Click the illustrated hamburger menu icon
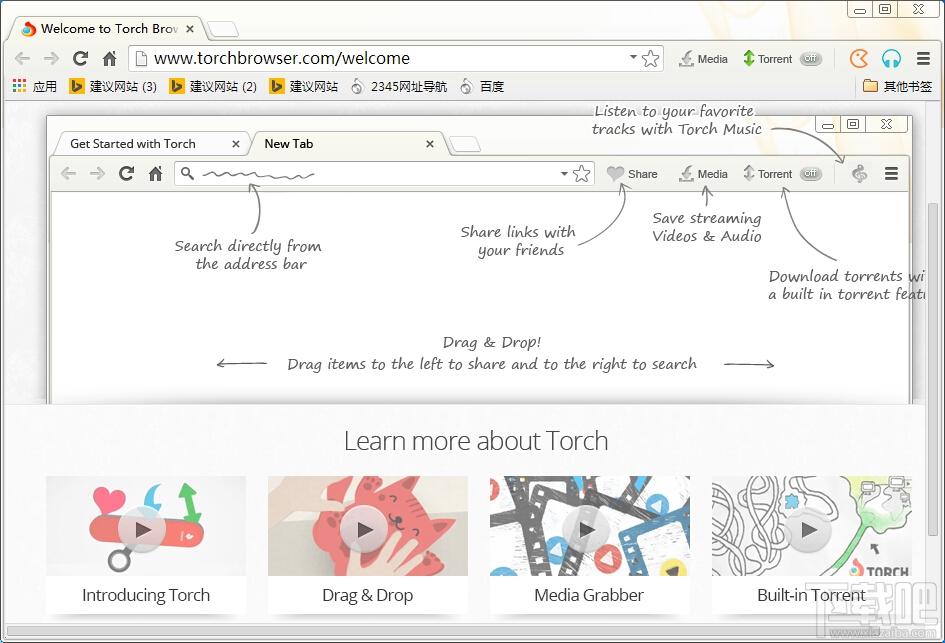 (x=891, y=174)
